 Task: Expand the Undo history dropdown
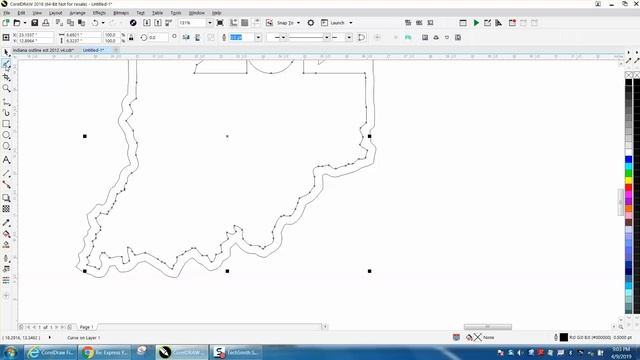103,23
